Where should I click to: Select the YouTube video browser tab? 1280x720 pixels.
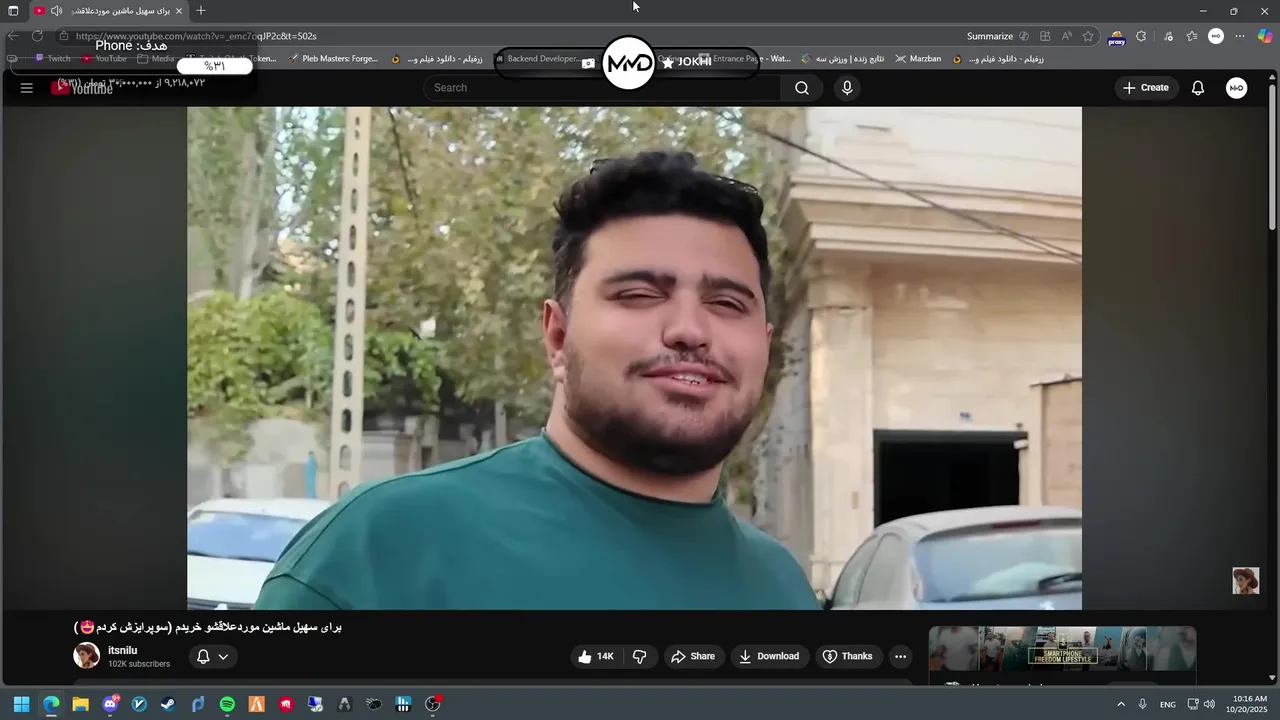[110, 11]
